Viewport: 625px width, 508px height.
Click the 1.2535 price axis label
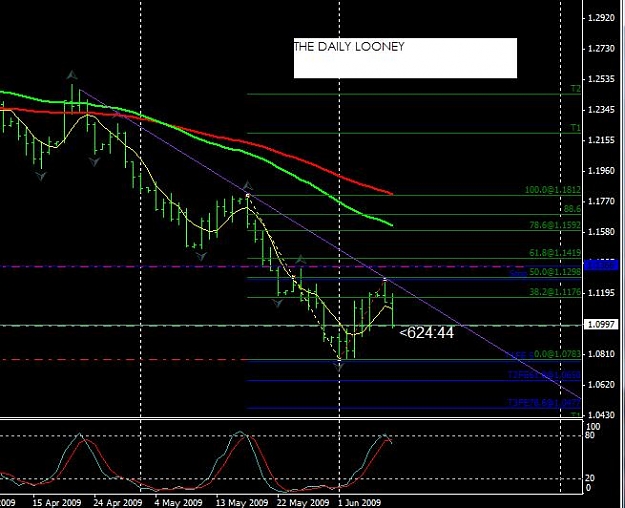pyautogui.click(x=601, y=79)
